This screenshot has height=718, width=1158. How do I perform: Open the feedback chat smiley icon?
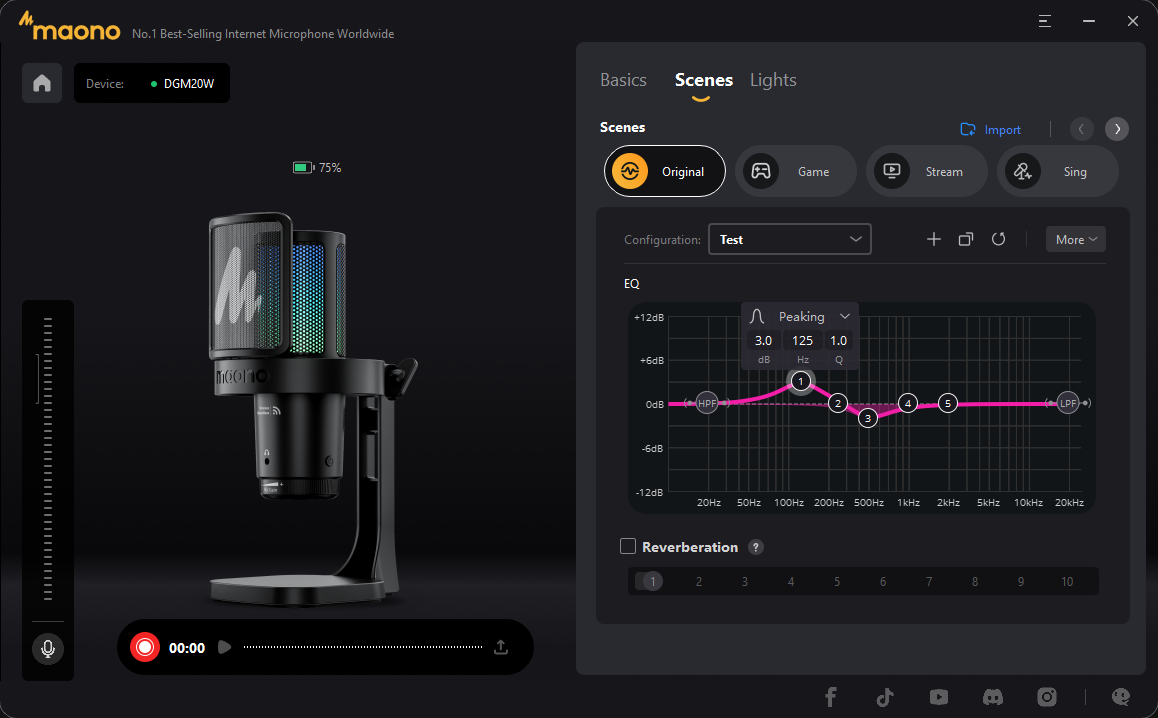pos(1120,697)
